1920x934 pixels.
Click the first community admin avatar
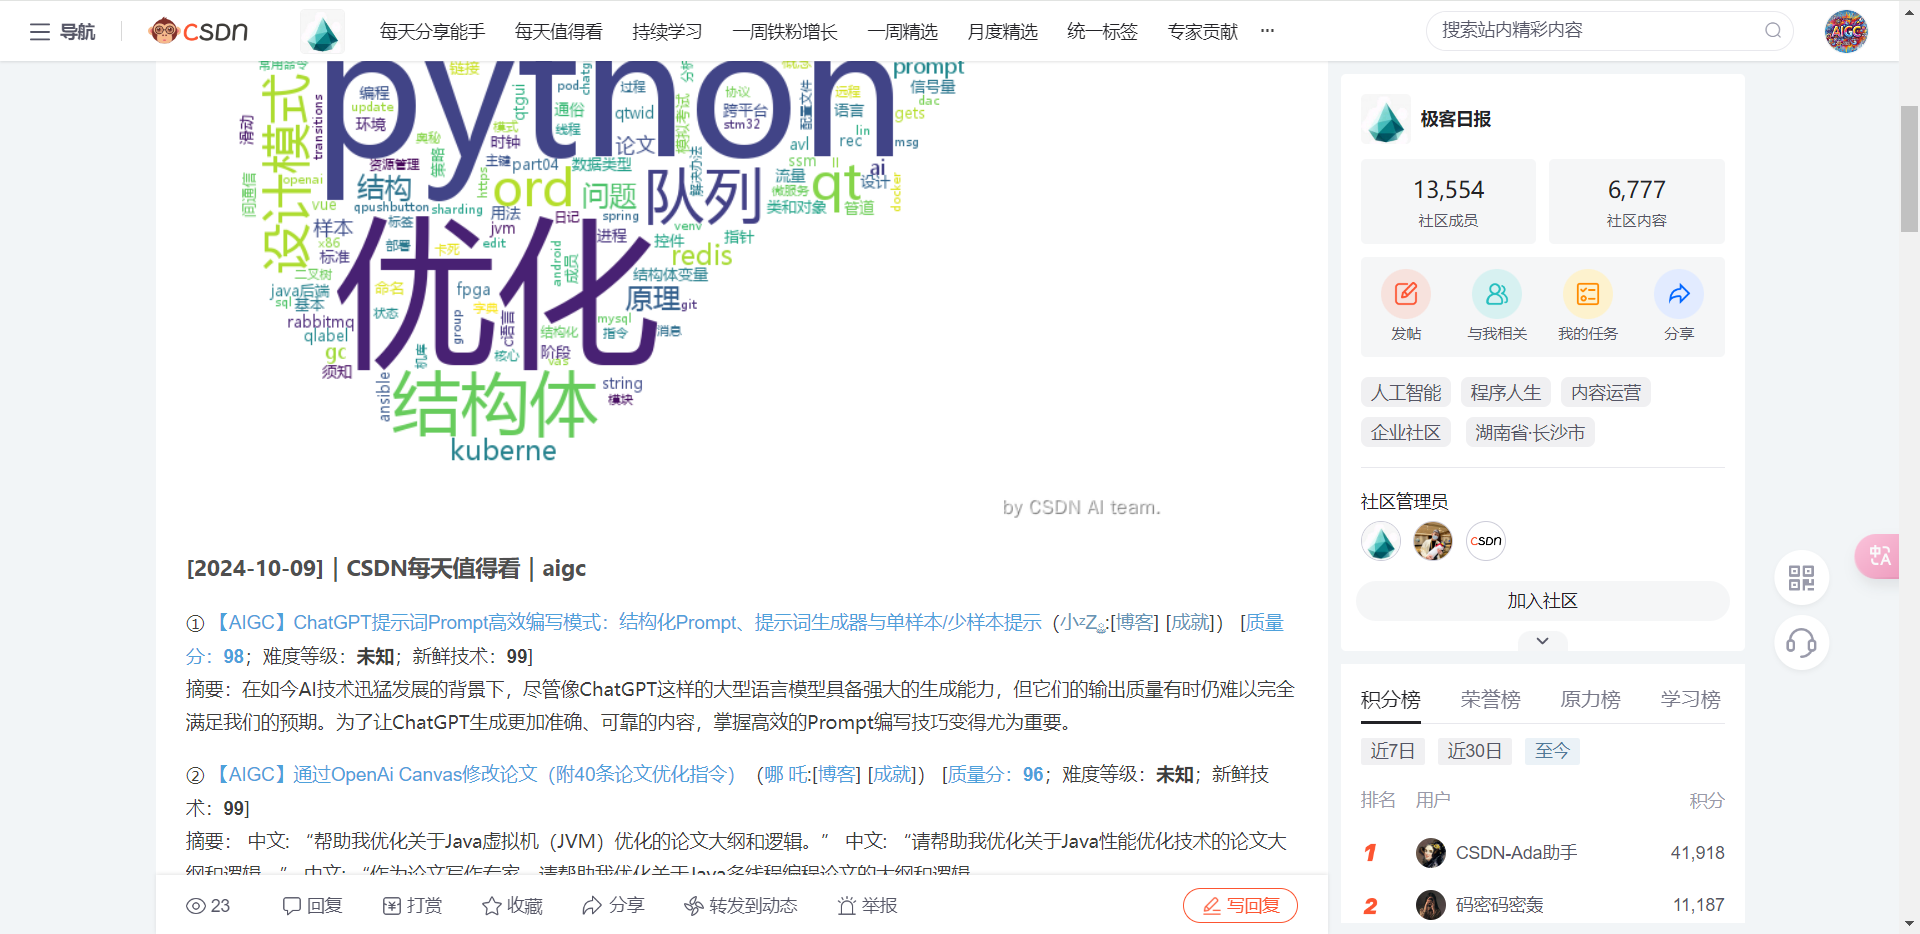coord(1381,541)
